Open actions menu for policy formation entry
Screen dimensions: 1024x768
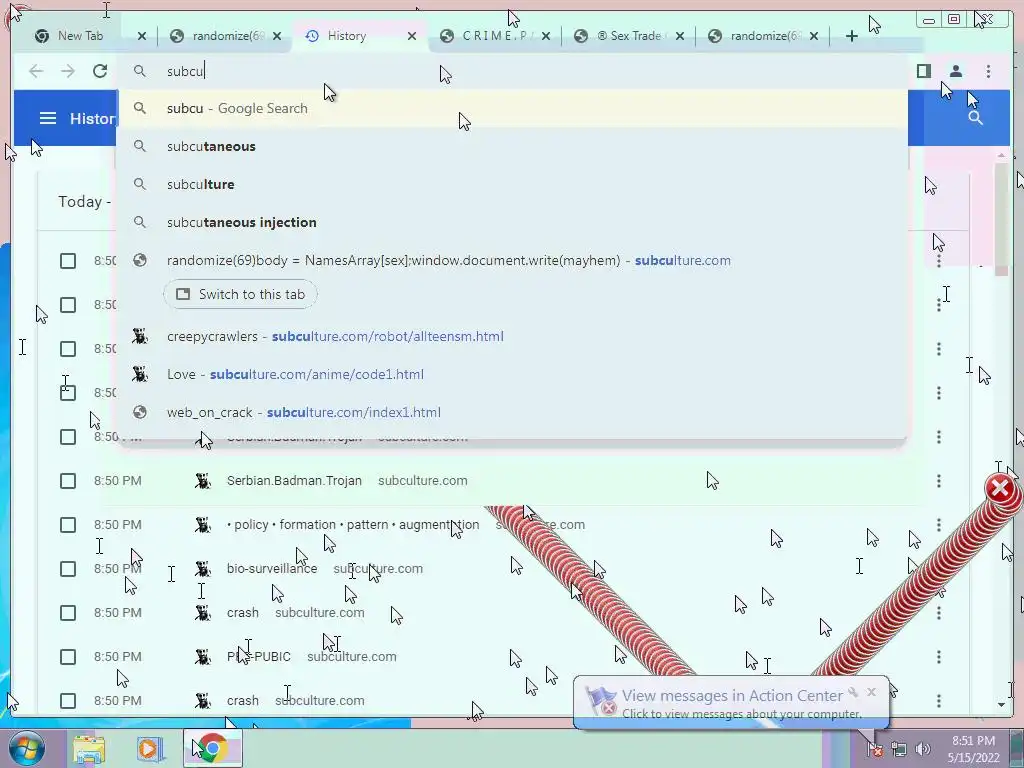(938, 525)
